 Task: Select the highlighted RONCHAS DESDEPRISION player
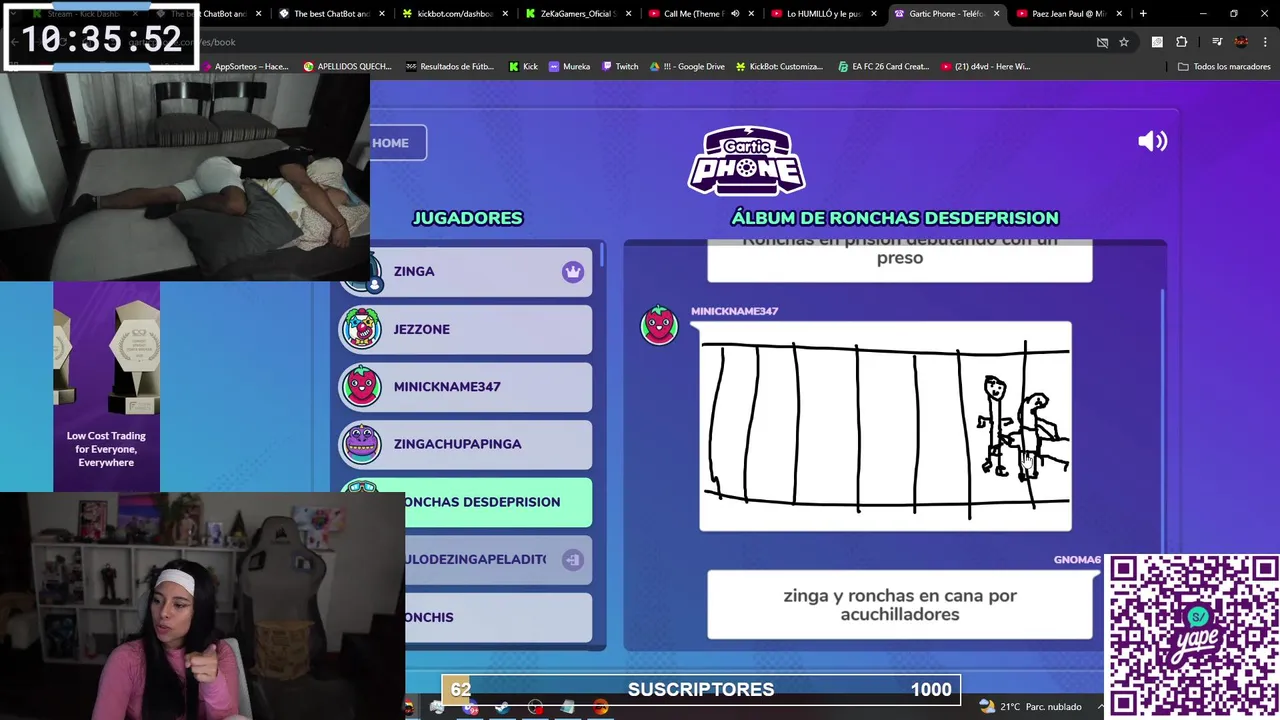point(466,502)
